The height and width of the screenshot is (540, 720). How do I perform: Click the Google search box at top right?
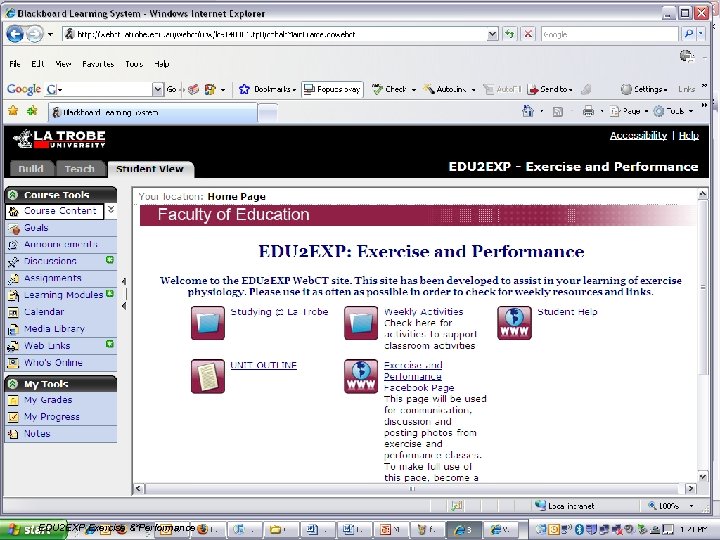[x=609, y=34]
